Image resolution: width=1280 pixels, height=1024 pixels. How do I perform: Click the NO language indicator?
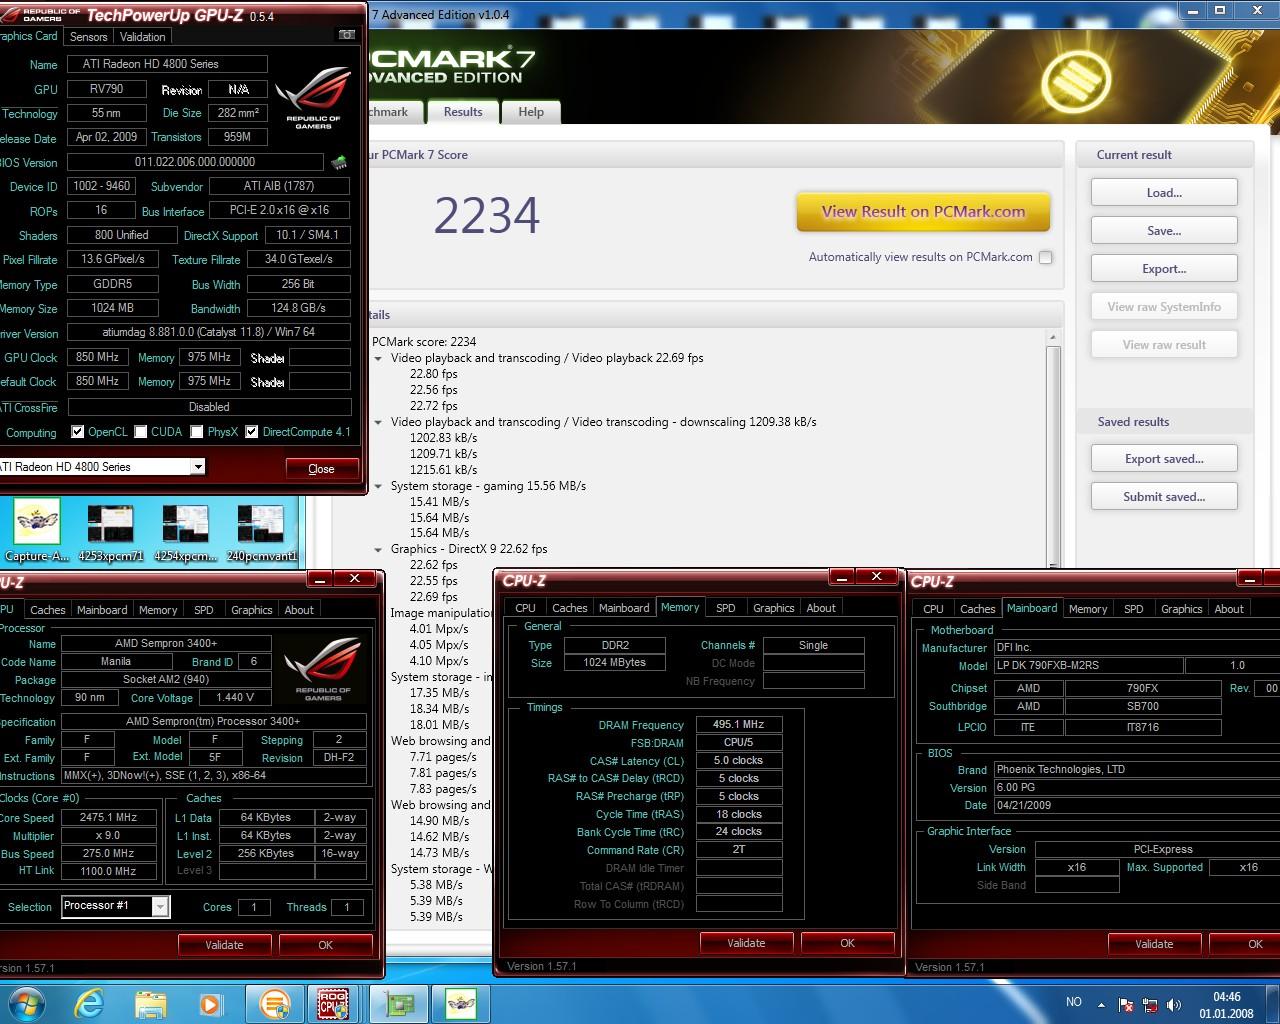(x=1074, y=1002)
